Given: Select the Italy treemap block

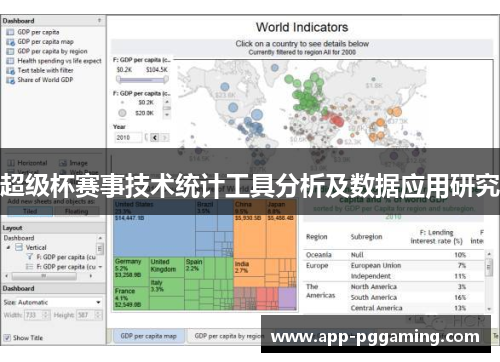Looking at the screenshot, I should coord(167,287).
